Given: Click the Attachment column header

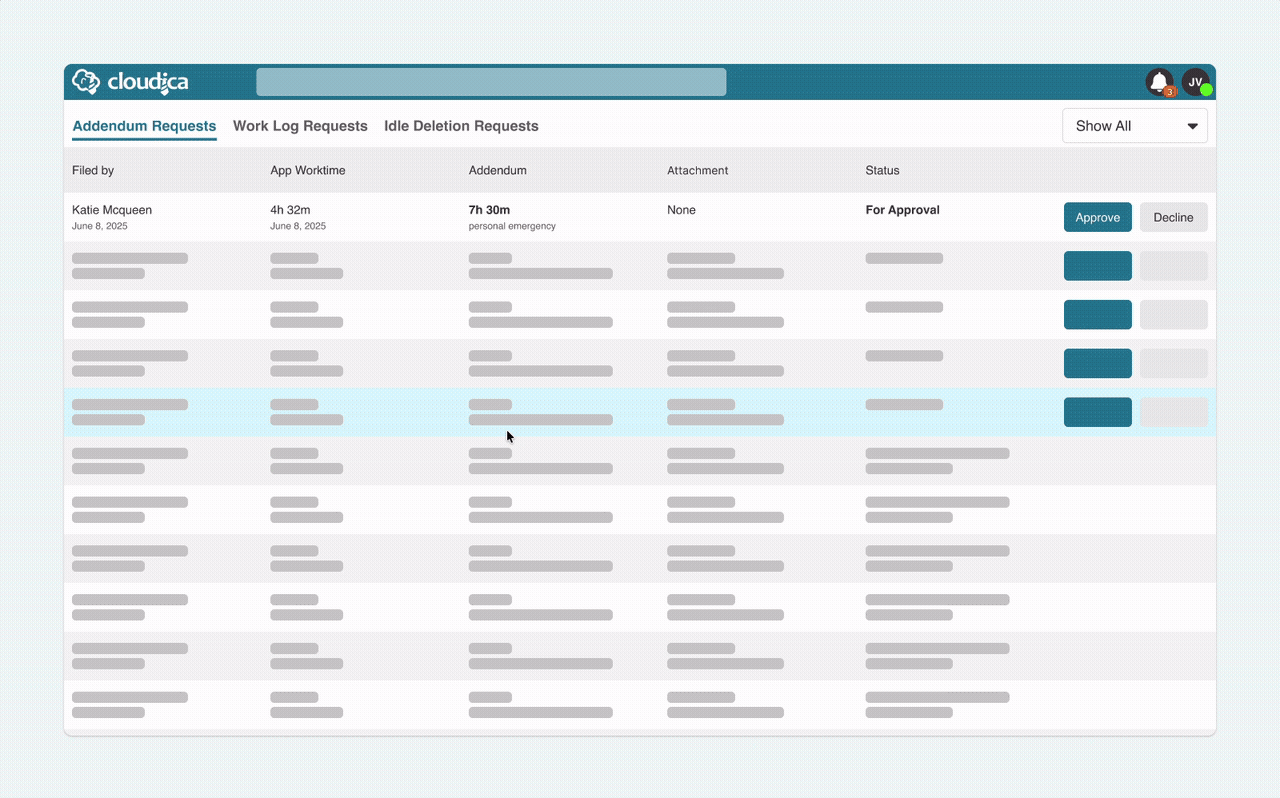Looking at the screenshot, I should pos(698,170).
